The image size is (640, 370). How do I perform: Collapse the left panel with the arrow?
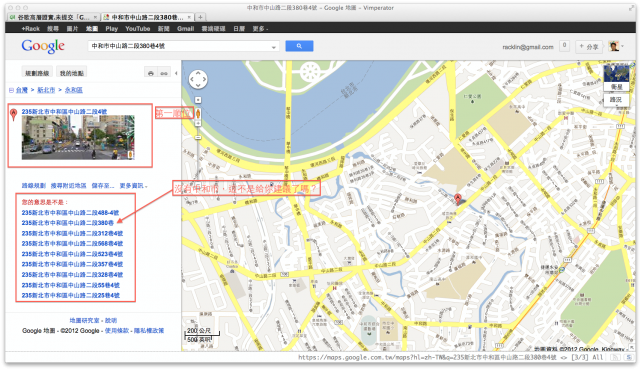coord(176,73)
